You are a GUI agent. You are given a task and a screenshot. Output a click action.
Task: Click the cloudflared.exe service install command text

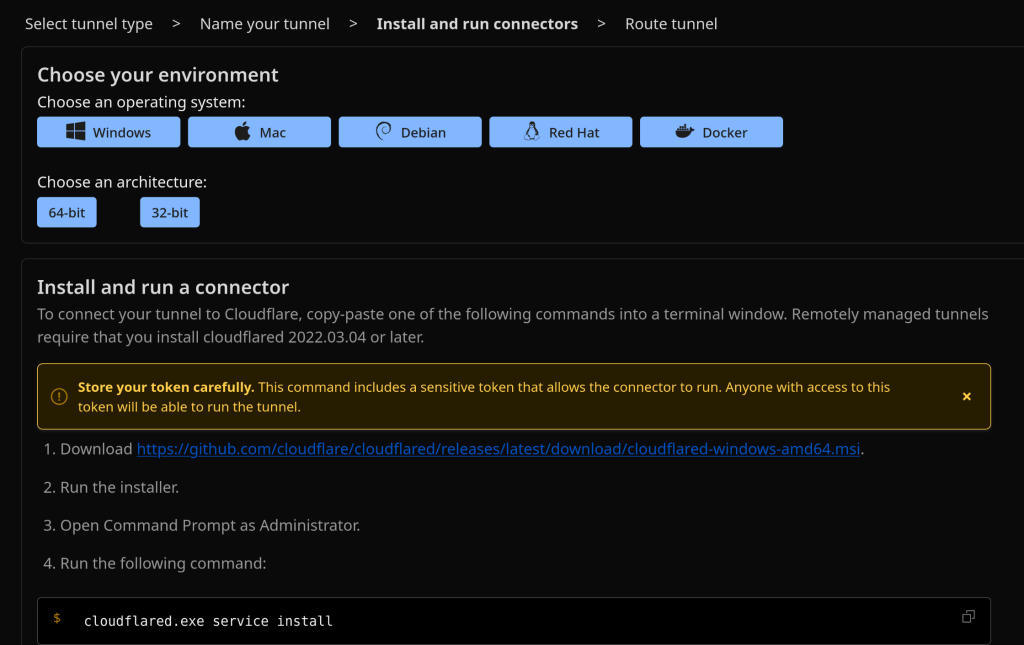(208, 621)
